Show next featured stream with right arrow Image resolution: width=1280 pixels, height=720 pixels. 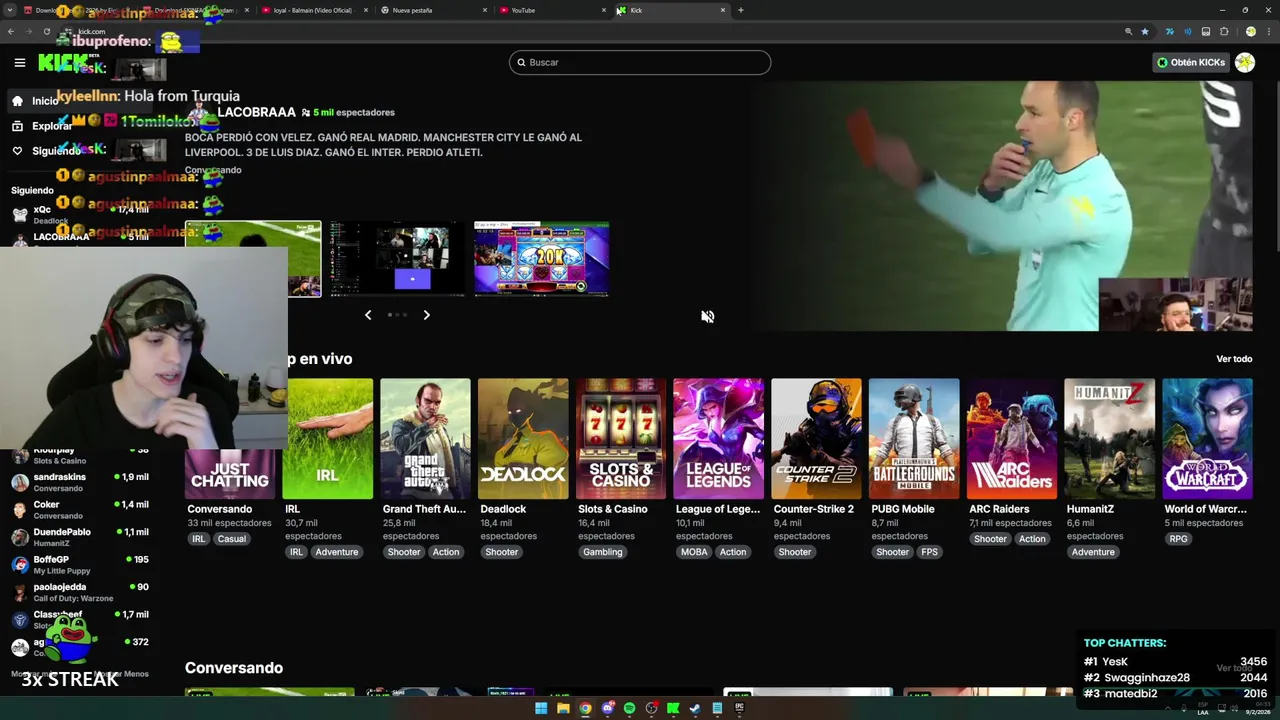[x=426, y=315]
